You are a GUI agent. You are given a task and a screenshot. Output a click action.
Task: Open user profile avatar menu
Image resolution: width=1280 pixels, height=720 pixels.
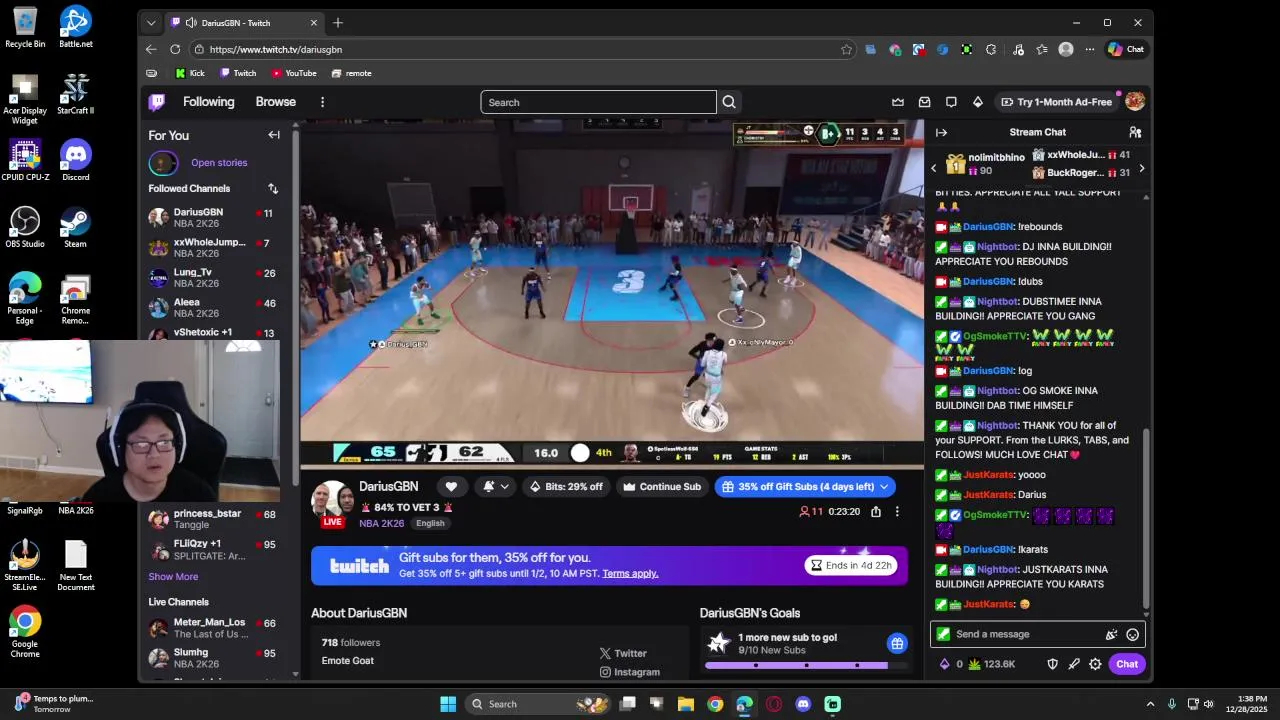point(1135,101)
